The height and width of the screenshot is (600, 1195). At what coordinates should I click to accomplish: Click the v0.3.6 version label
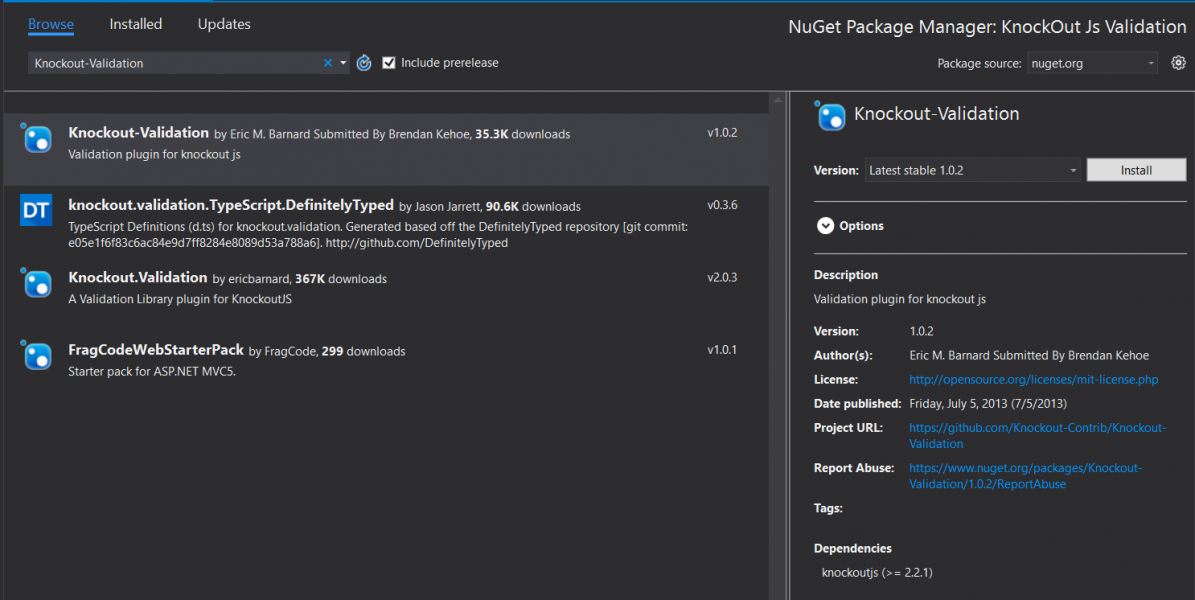(x=722, y=205)
